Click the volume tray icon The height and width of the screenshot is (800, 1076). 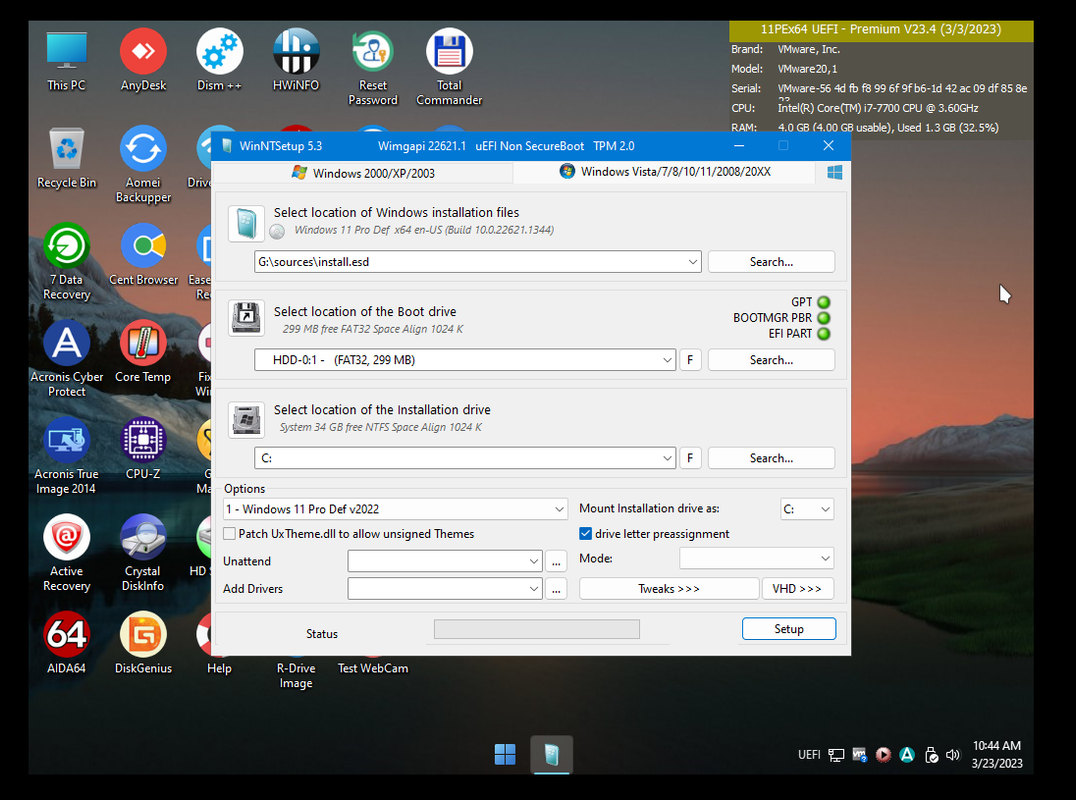952,755
